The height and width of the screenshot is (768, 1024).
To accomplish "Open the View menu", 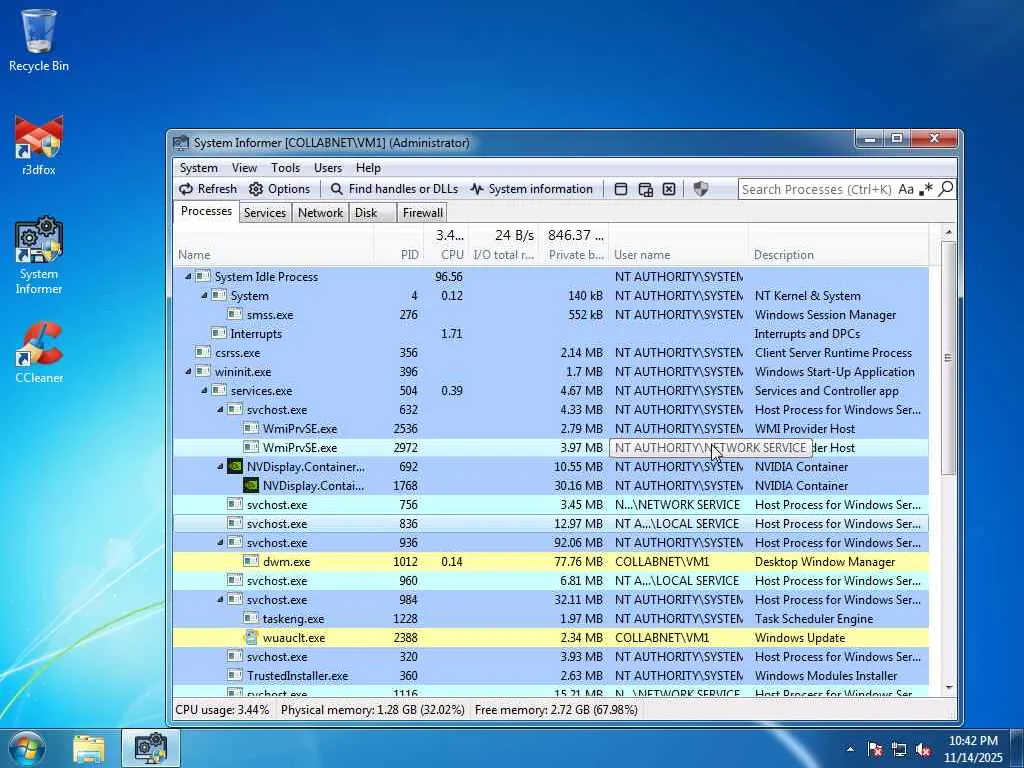I will tap(244, 168).
